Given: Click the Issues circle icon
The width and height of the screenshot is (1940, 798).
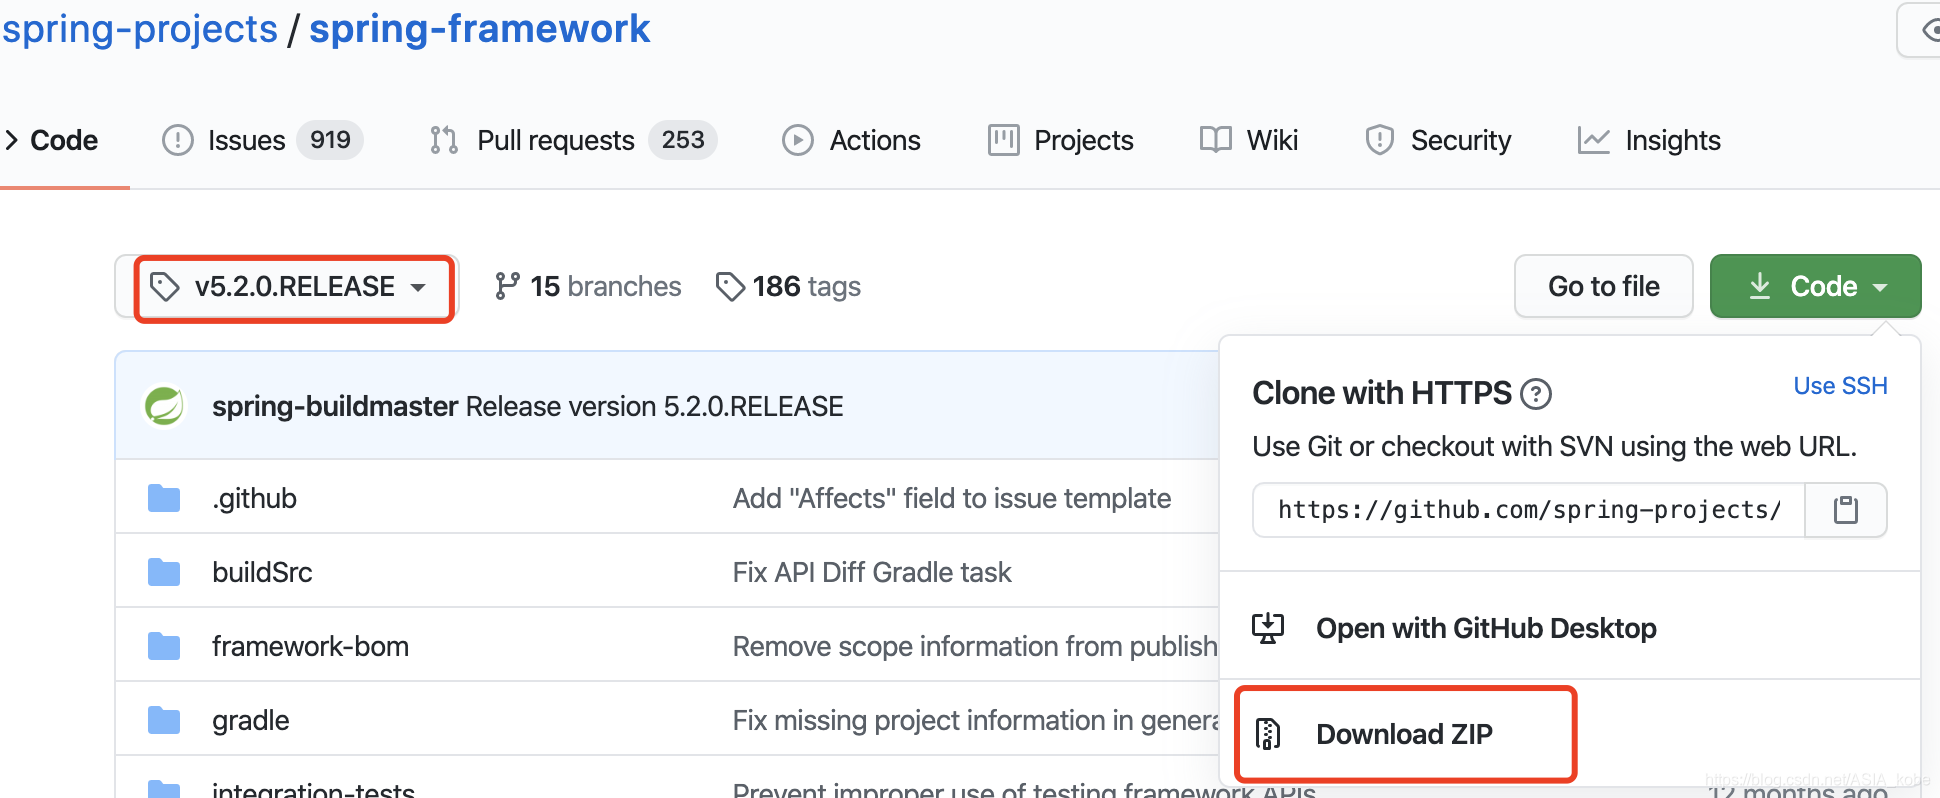Looking at the screenshot, I should click(178, 140).
